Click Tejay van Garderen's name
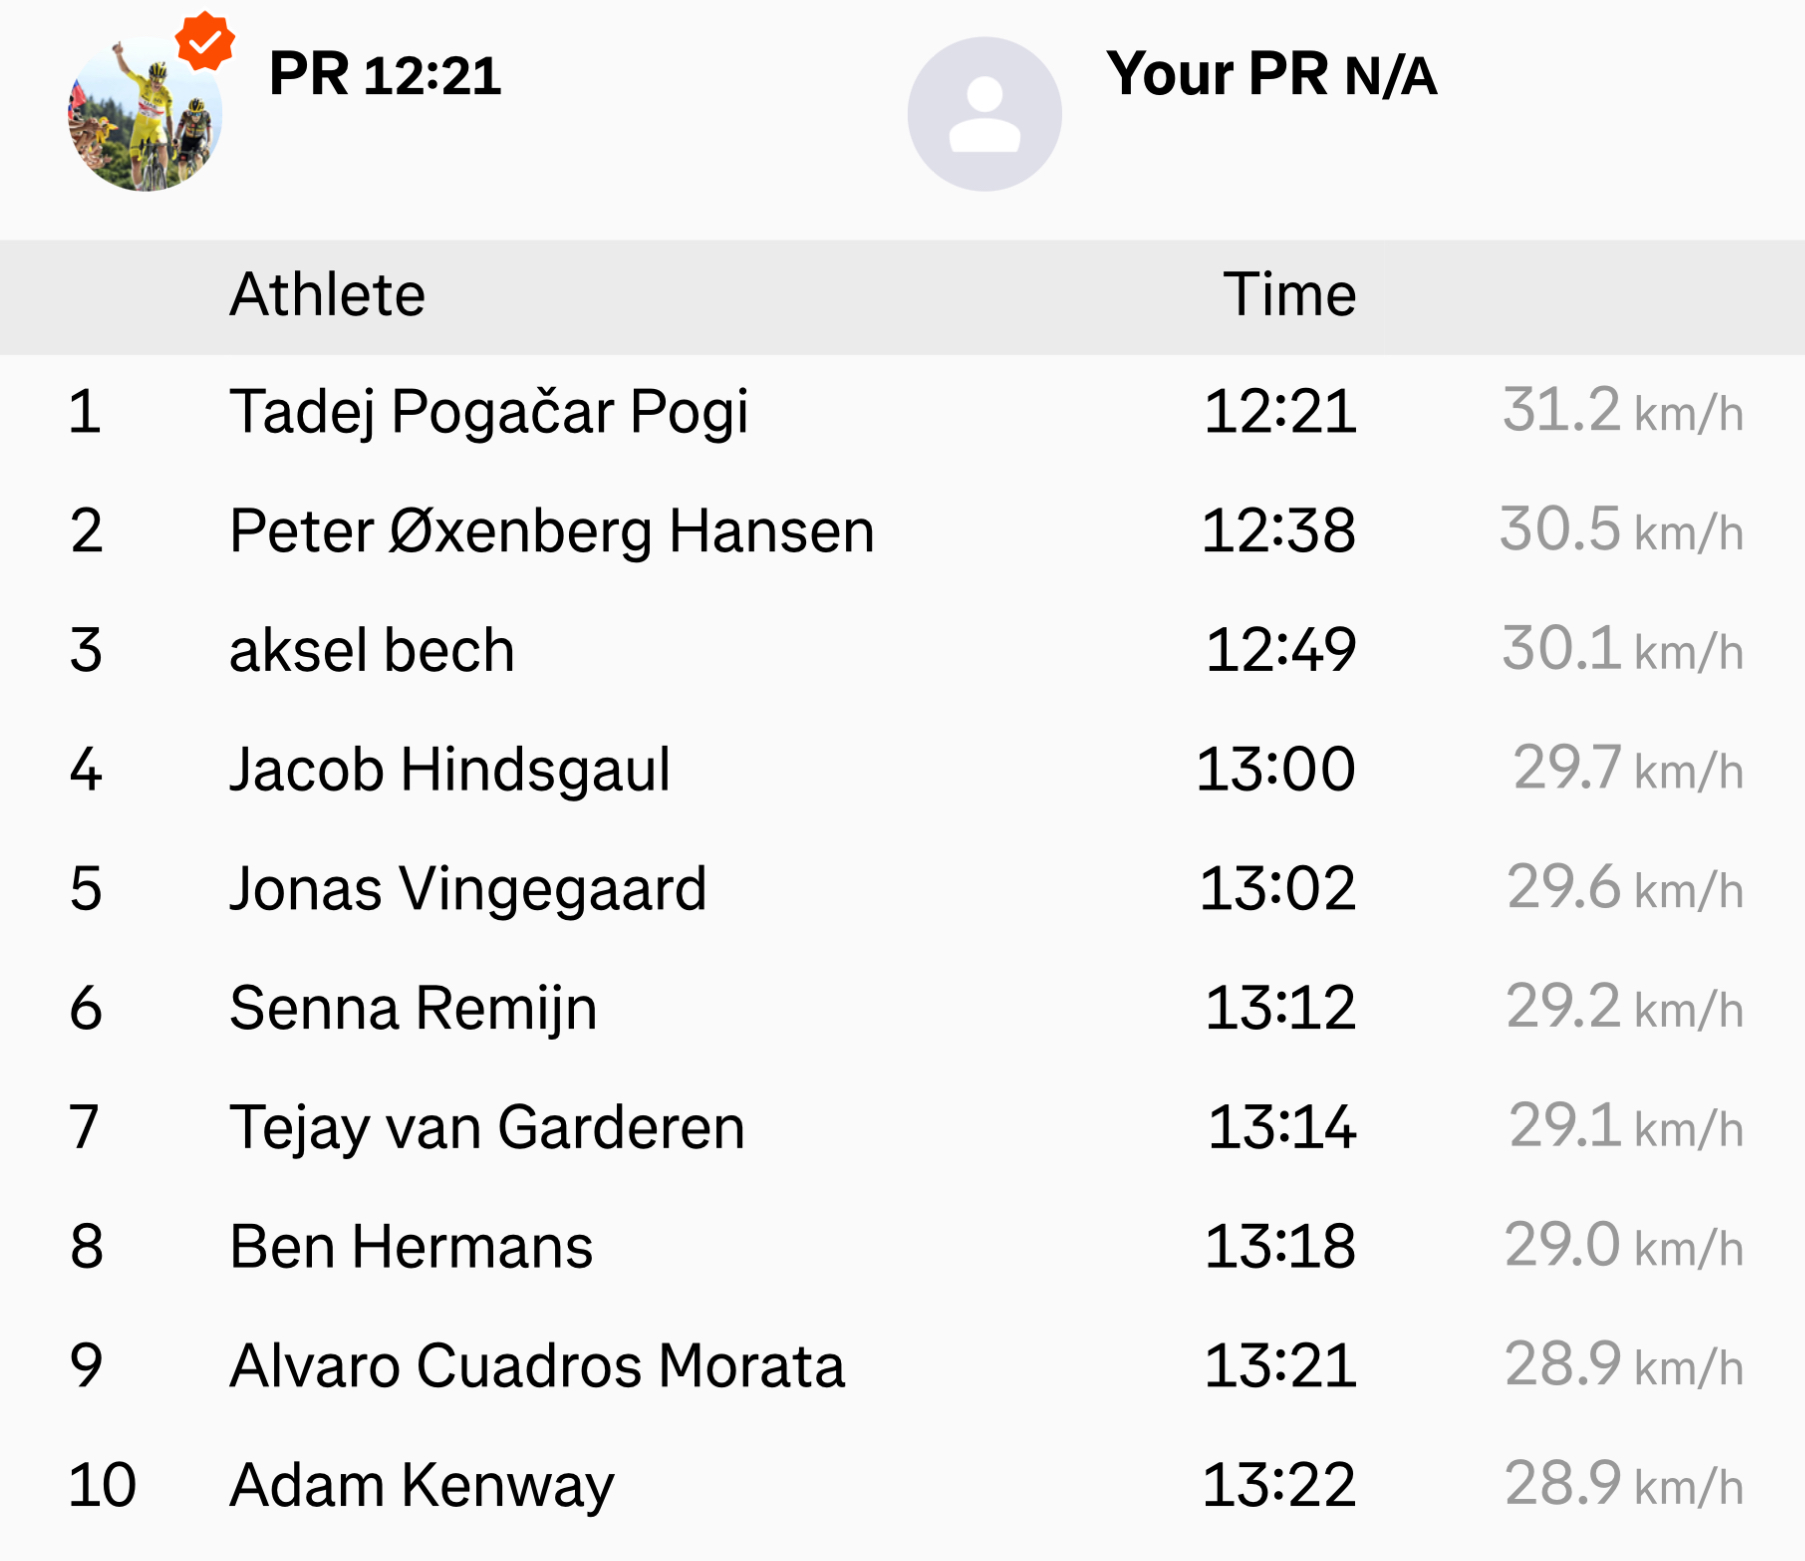The height and width of the screenshot is (1561, 1805). click(486, 1127)
